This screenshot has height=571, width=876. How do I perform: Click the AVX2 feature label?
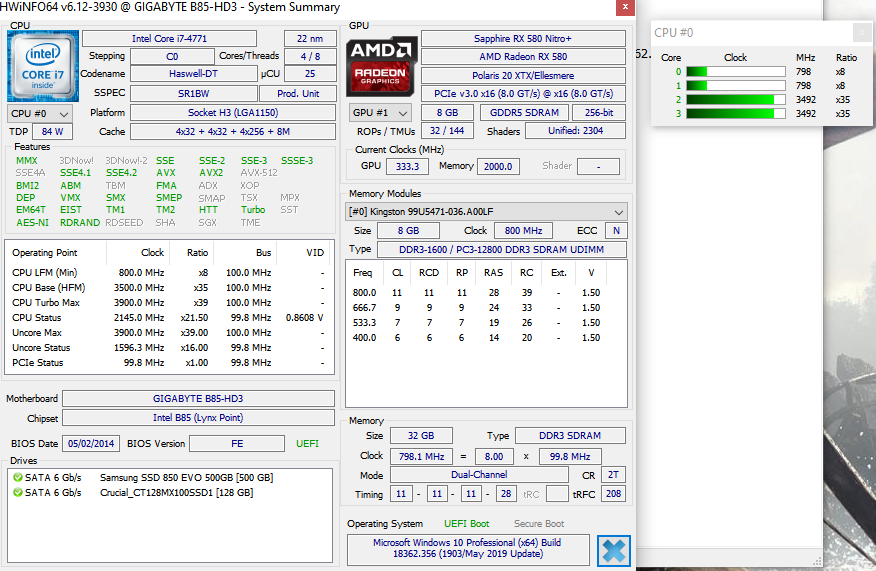[x=211, y=173]
